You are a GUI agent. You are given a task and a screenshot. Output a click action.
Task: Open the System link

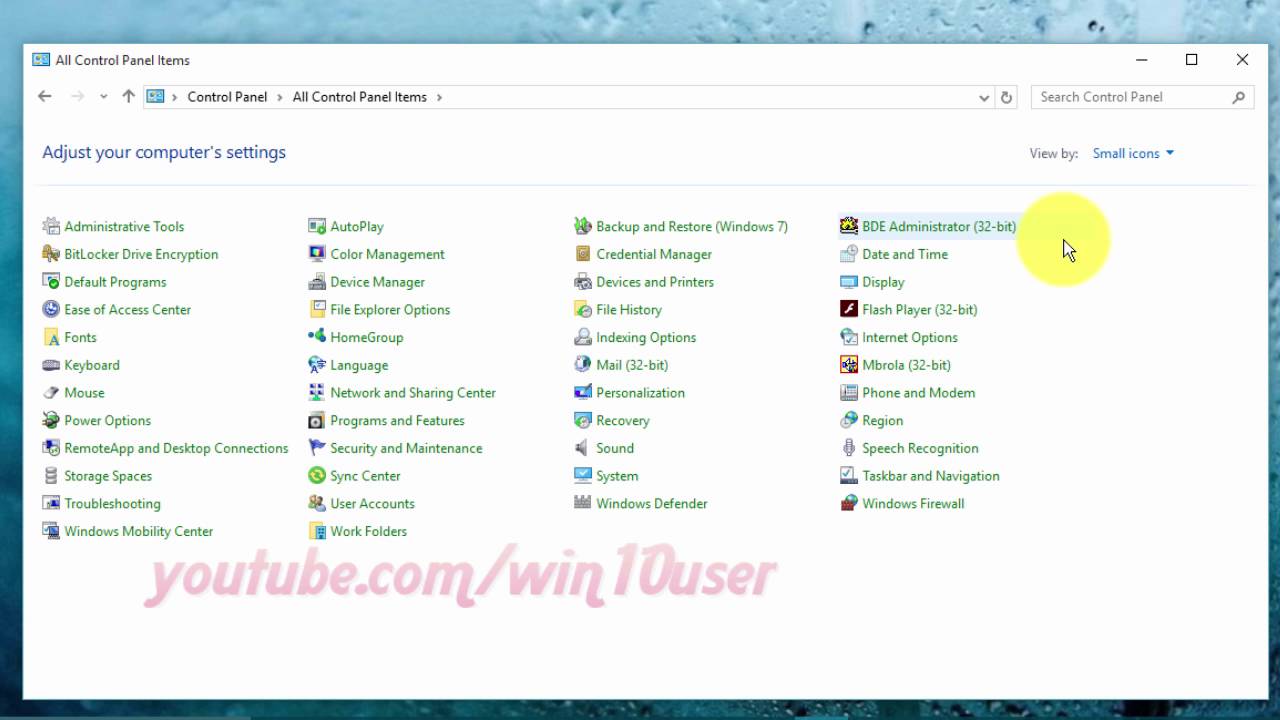pyautogui.click(x=617, y=476)
